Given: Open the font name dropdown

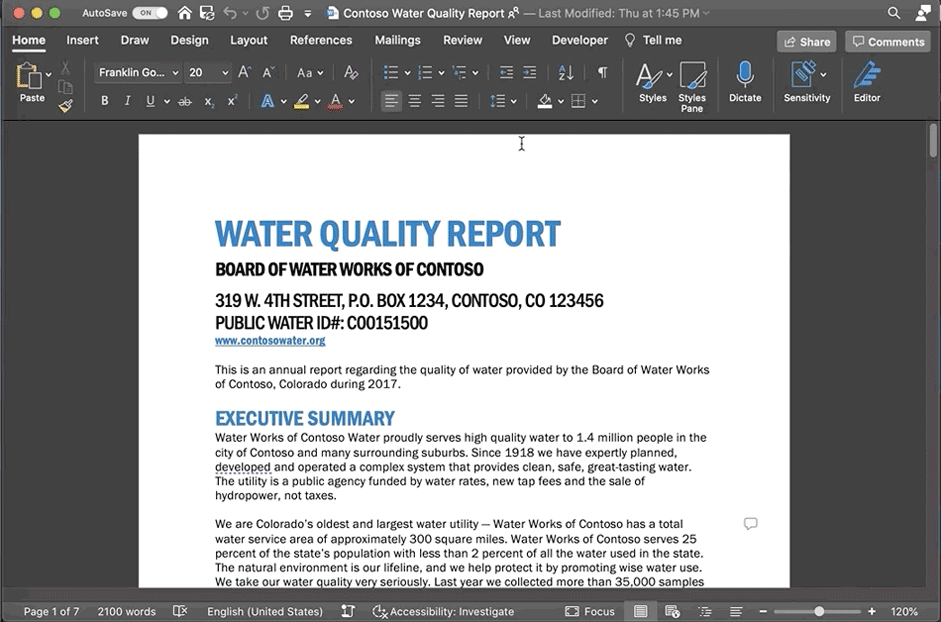Looking at the screenshot, I should [x=175, y=73].
